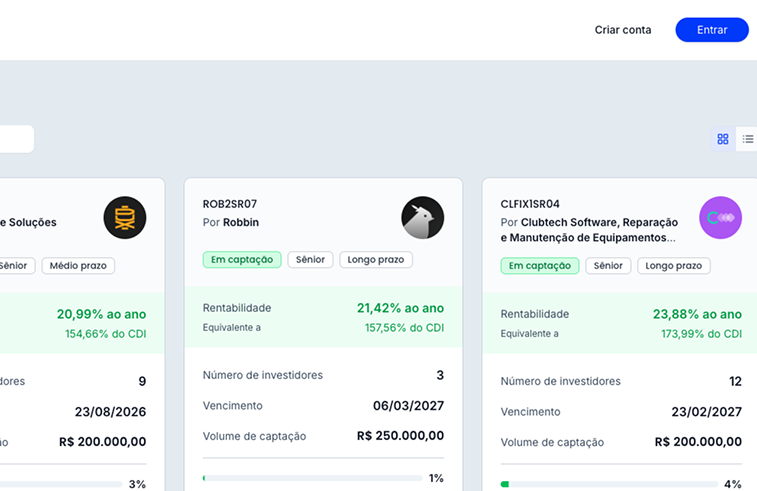Click Clubtech Software issuer name

click(589, 230)
